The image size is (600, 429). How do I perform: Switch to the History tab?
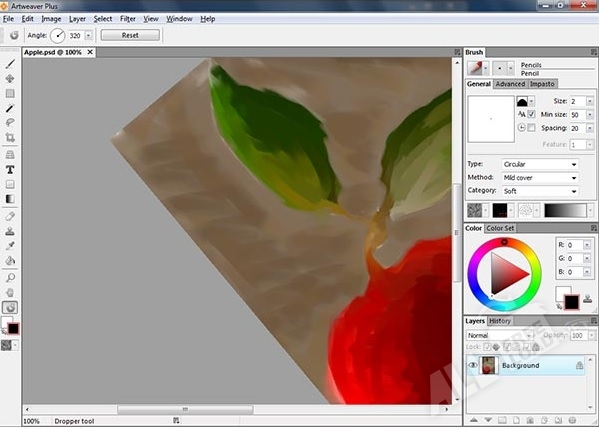pyautogui.click(x=501, y=321)
